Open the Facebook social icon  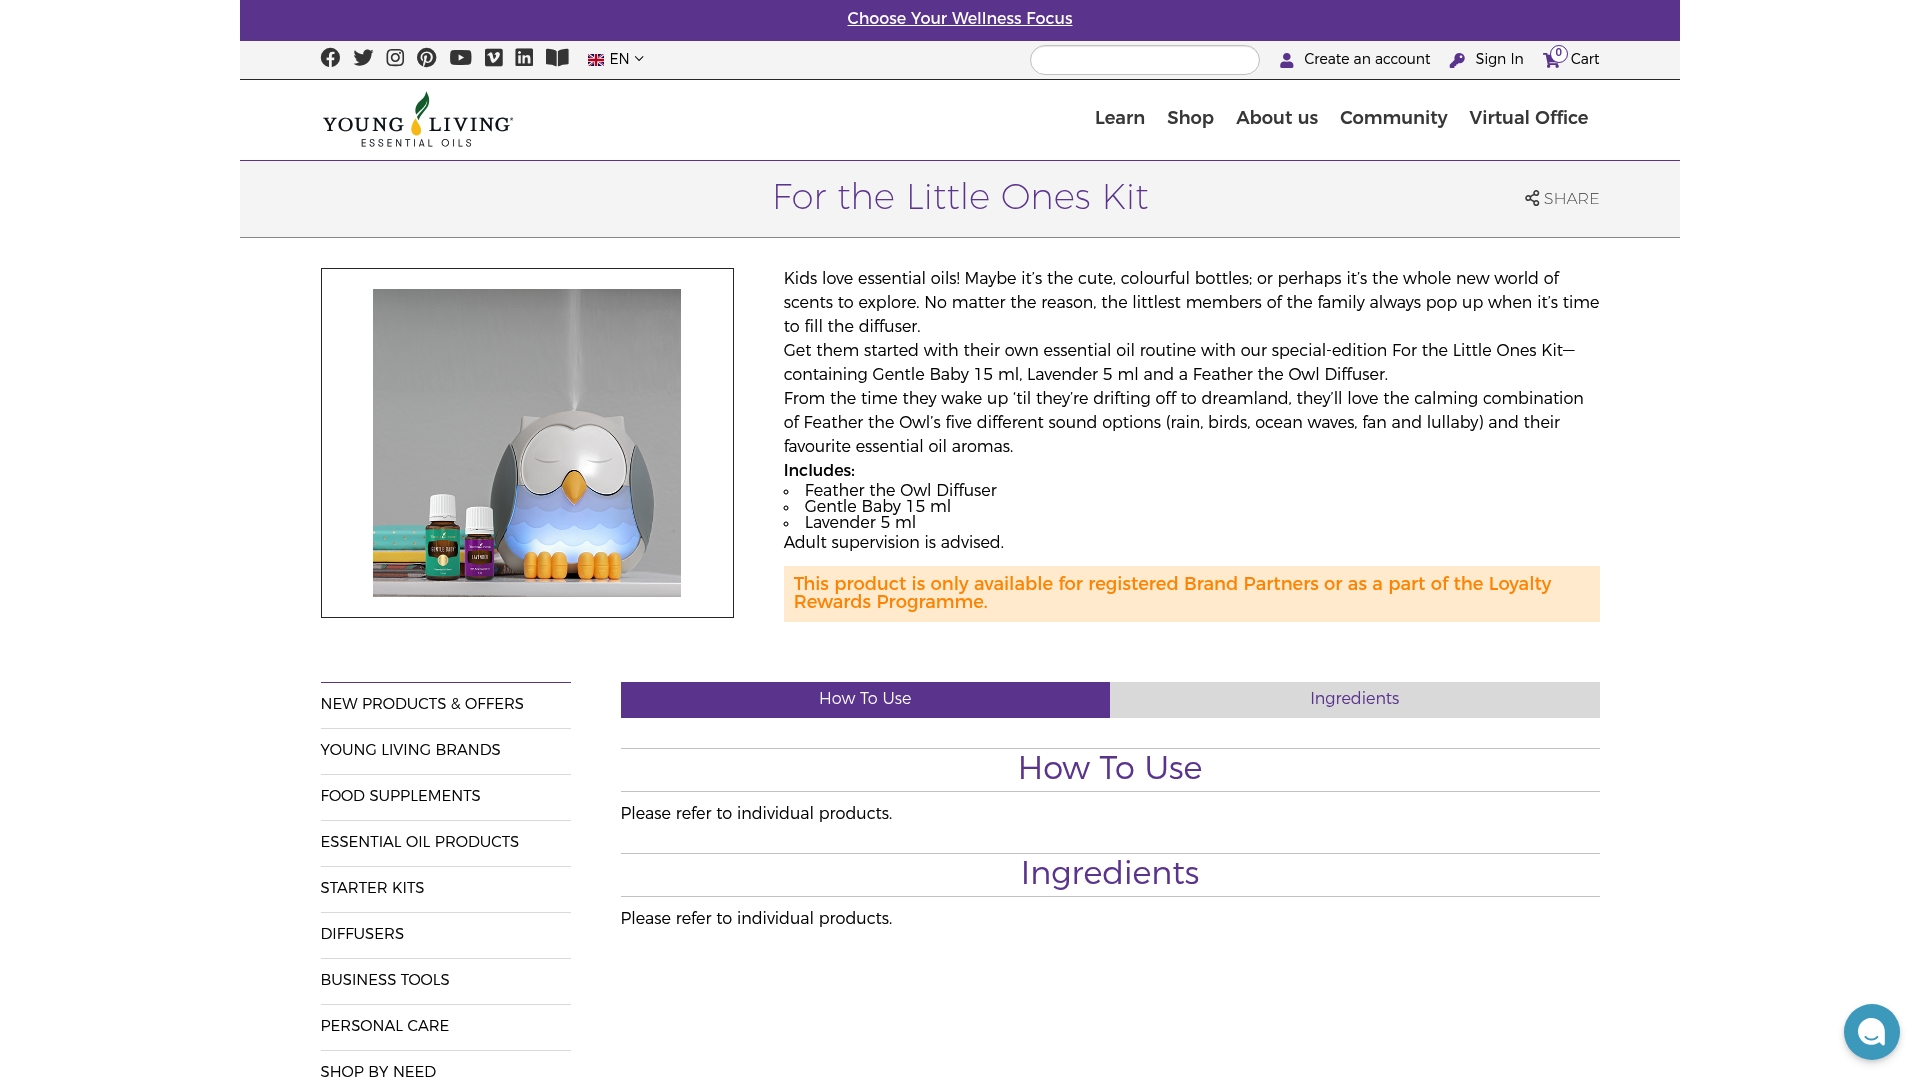point(330,58)
